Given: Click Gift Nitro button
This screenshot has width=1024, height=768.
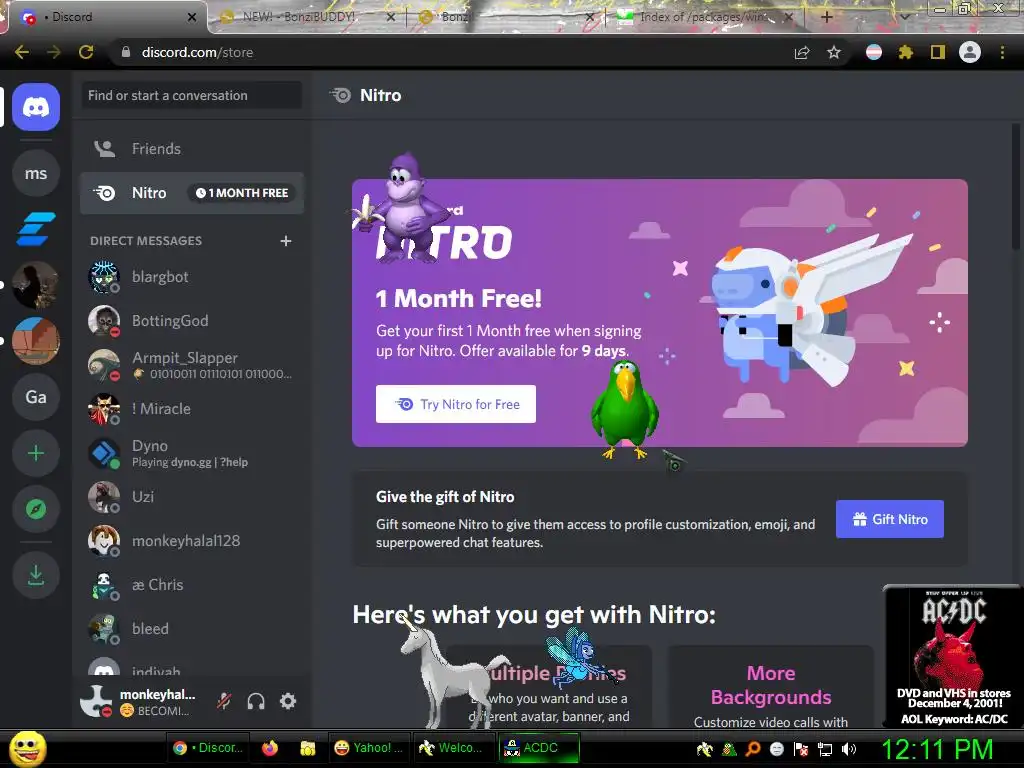Looking at the screenshot, I should tap(889, 519).
